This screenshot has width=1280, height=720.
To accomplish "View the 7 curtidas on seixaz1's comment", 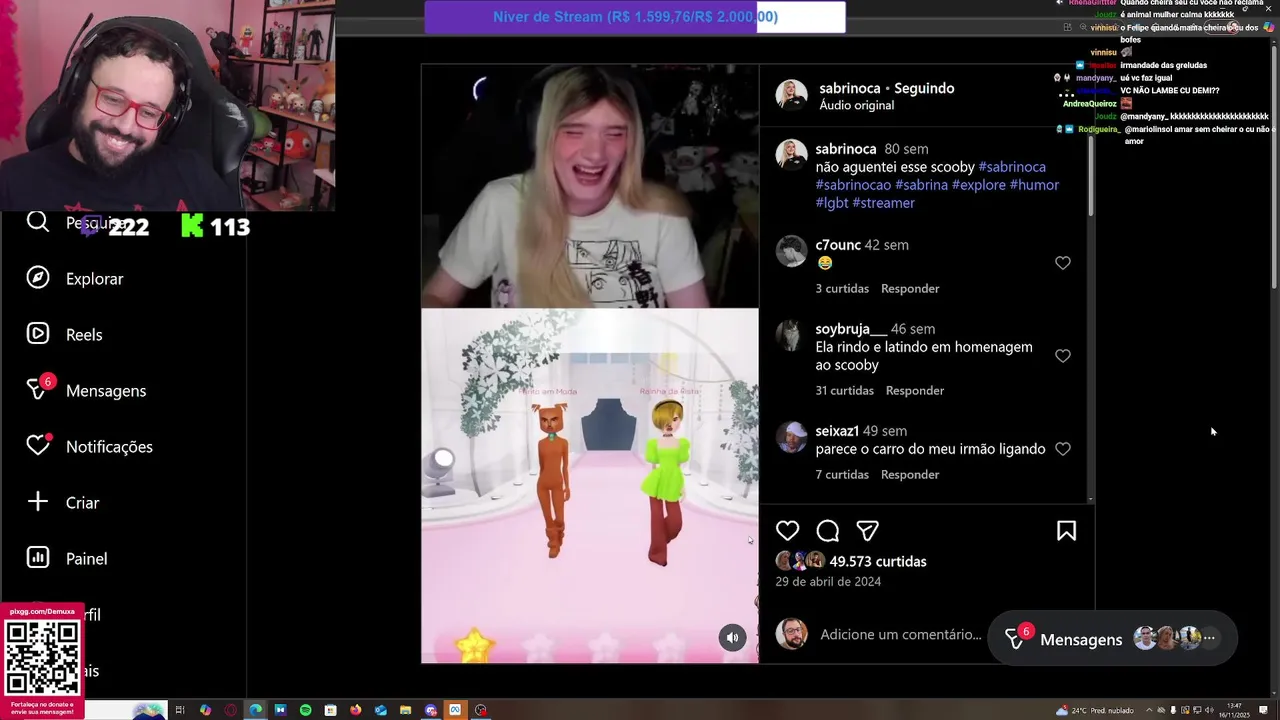I will pyautogui.click(x=842, y=474).
